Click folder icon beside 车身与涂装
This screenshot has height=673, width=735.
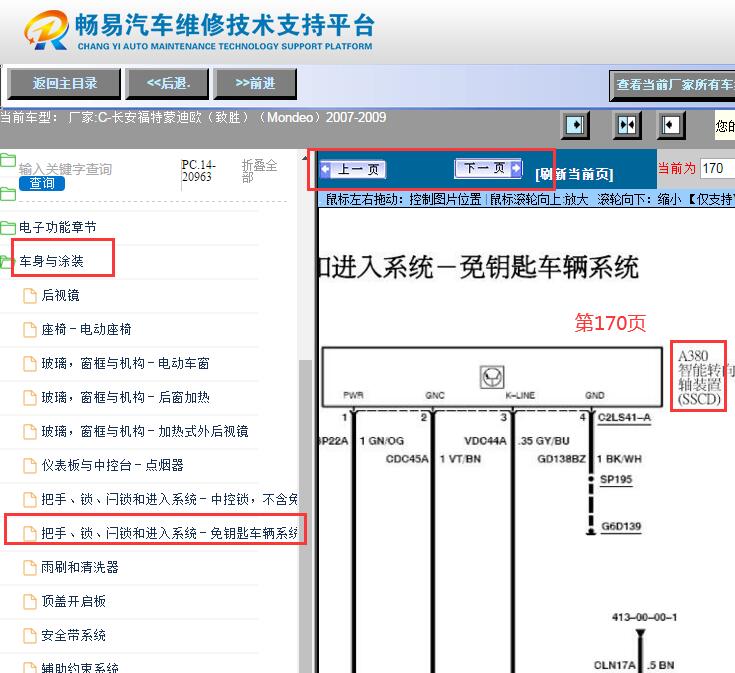click(x=7, y=262)
